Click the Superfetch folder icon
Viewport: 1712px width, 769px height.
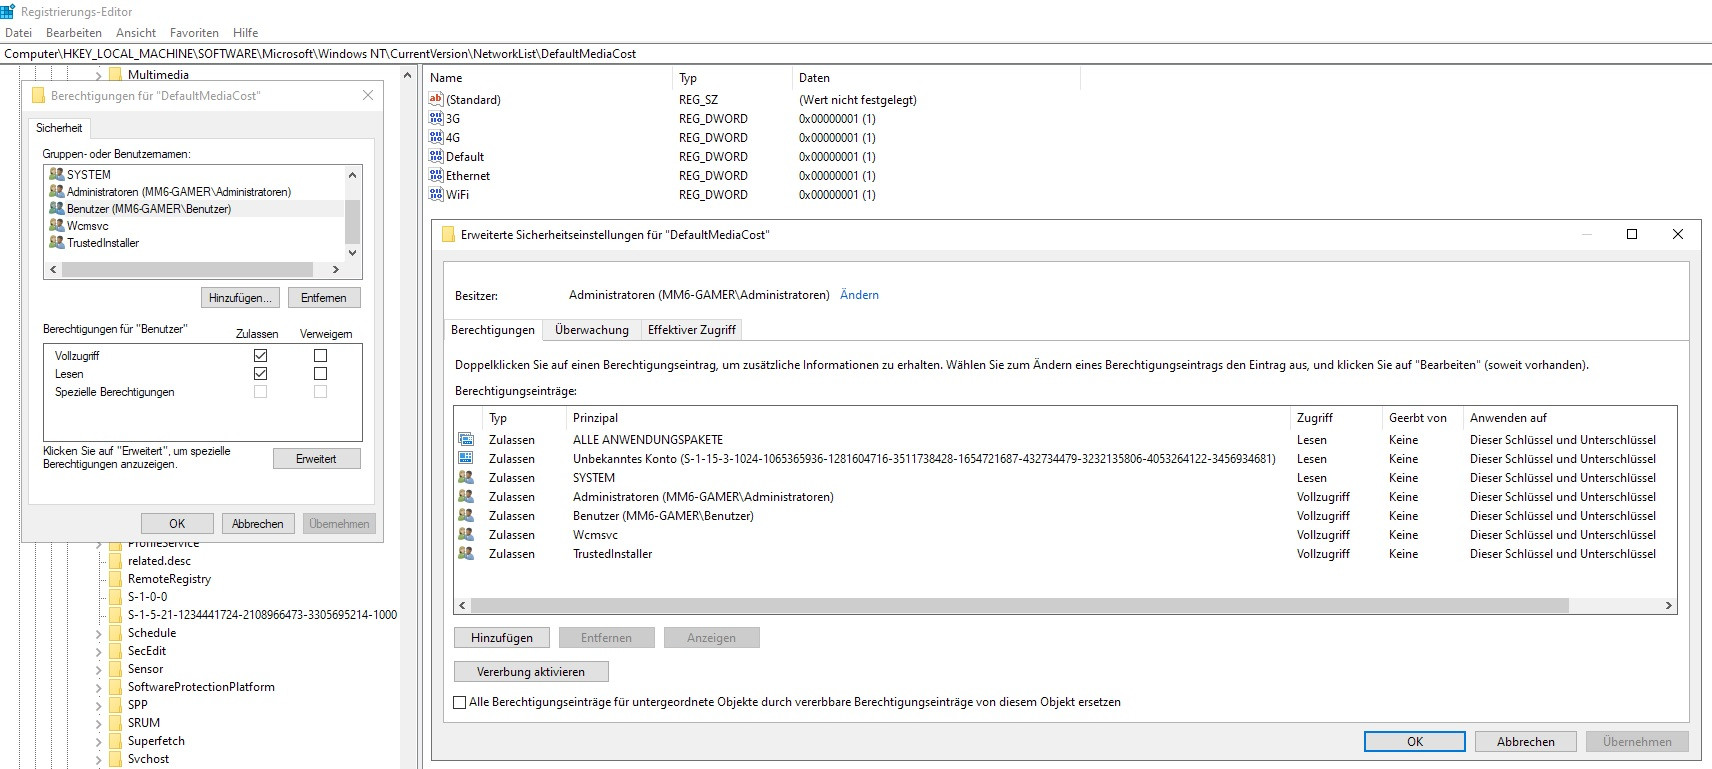[115, 741]
